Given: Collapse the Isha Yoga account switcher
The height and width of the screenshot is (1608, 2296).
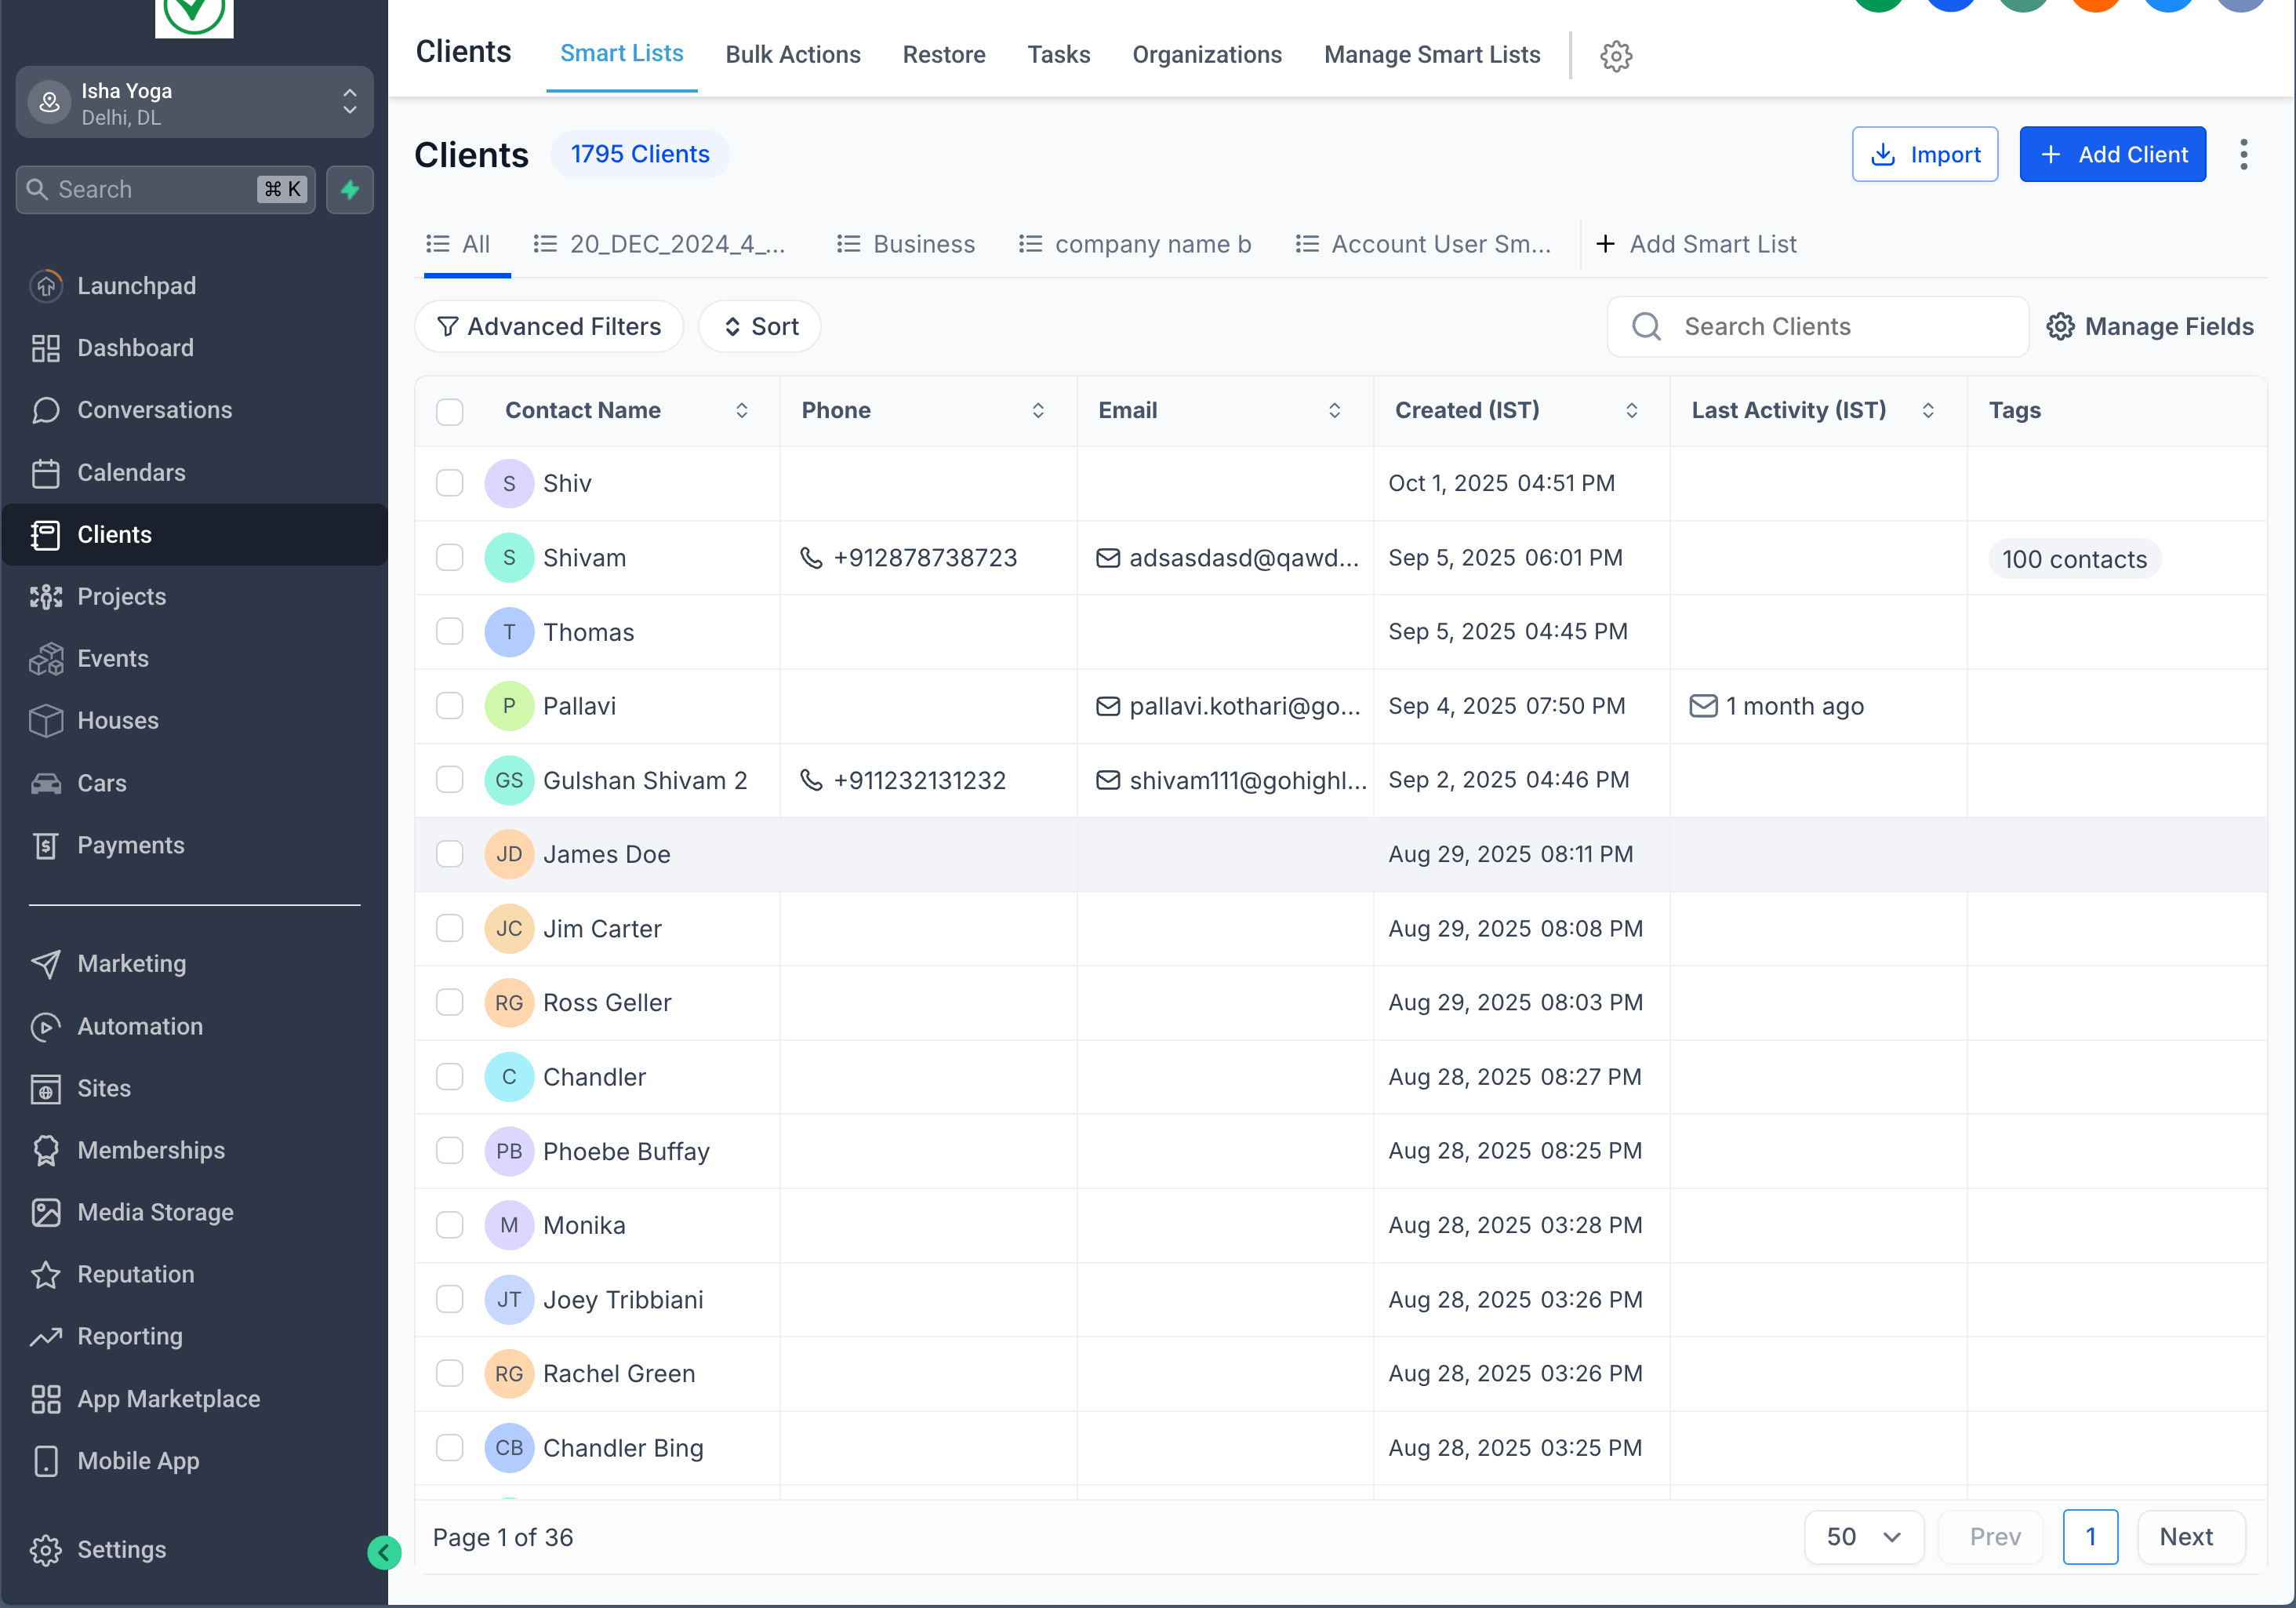Looking at the screenshot, I should click(349, 101).
